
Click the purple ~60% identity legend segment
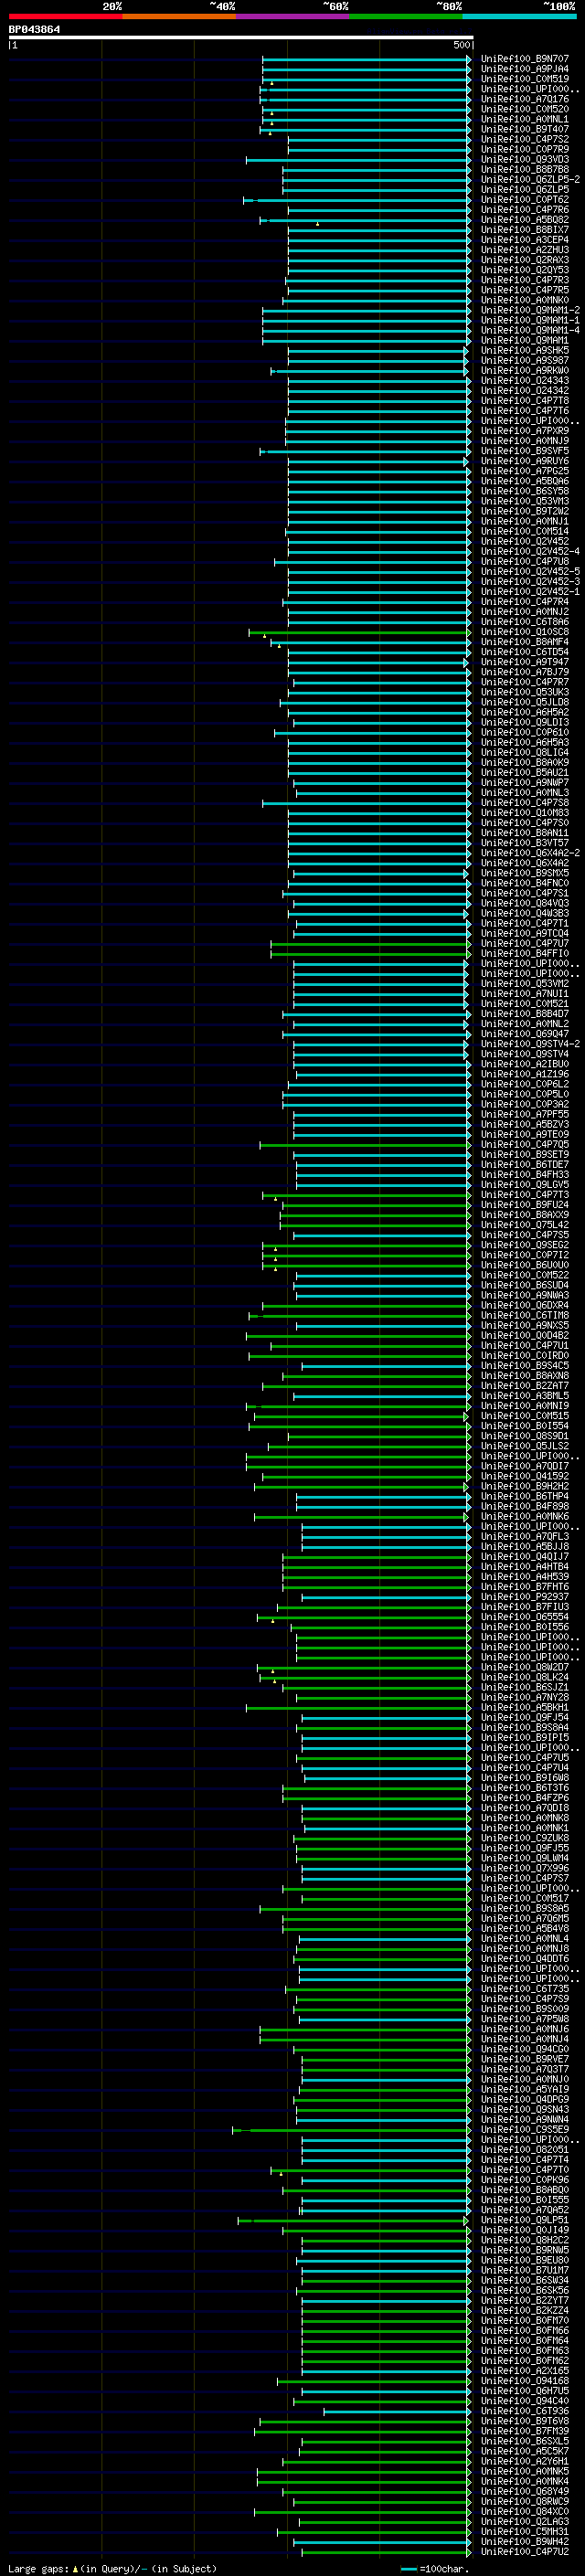tap(293, 16)
